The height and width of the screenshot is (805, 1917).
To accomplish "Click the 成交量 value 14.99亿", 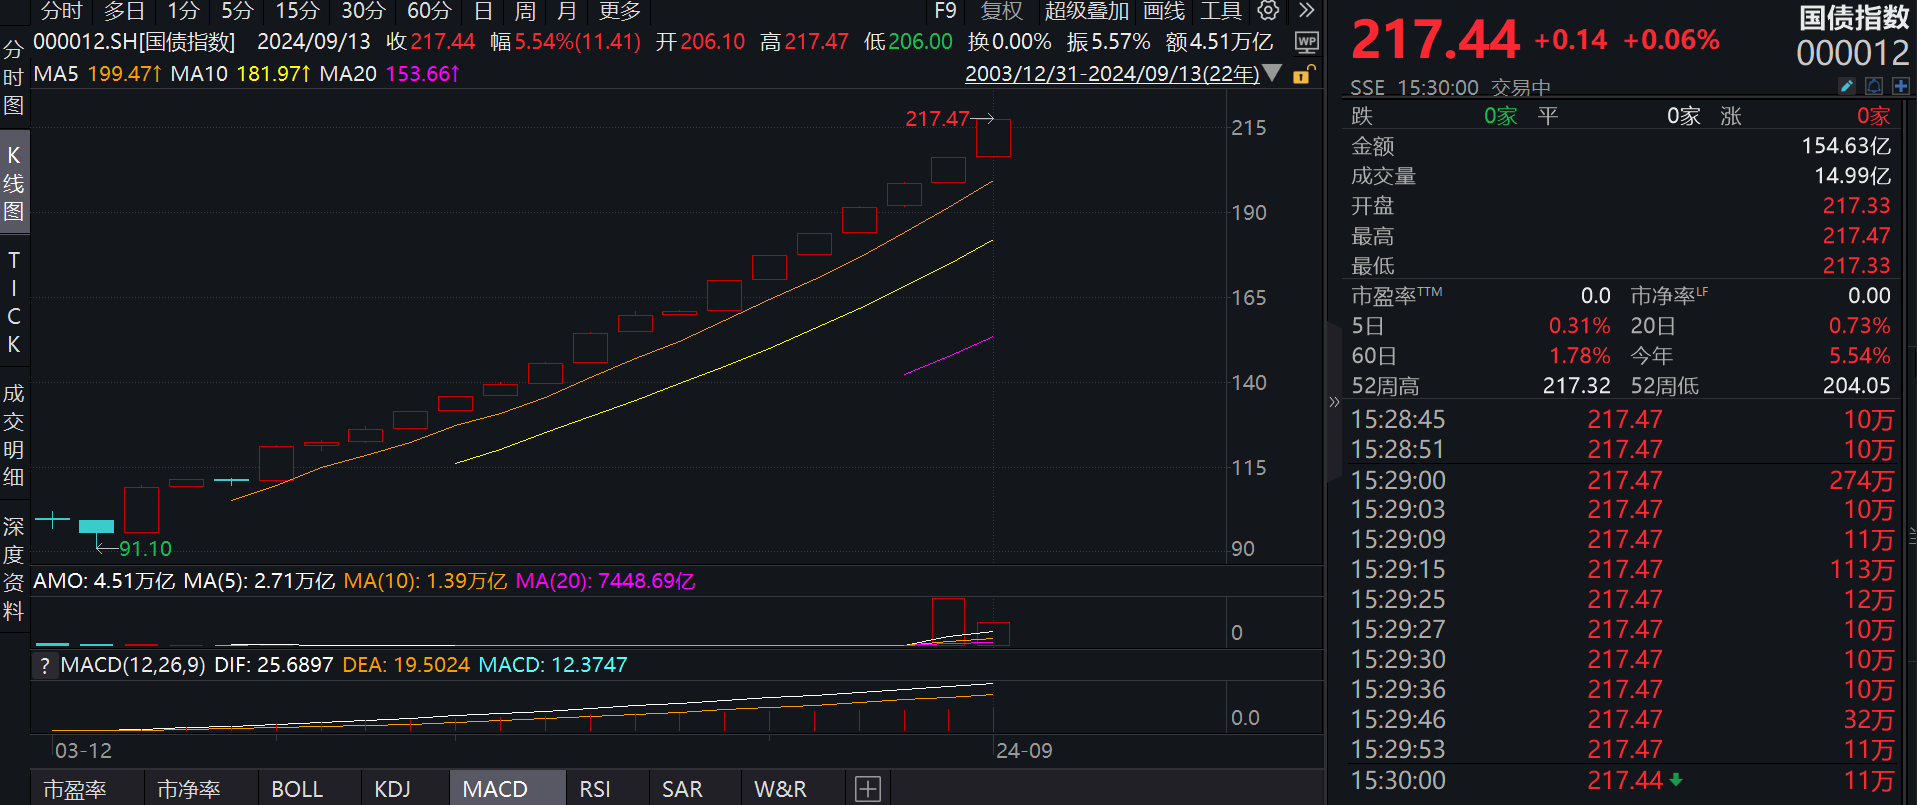I will click(1852, 176).
